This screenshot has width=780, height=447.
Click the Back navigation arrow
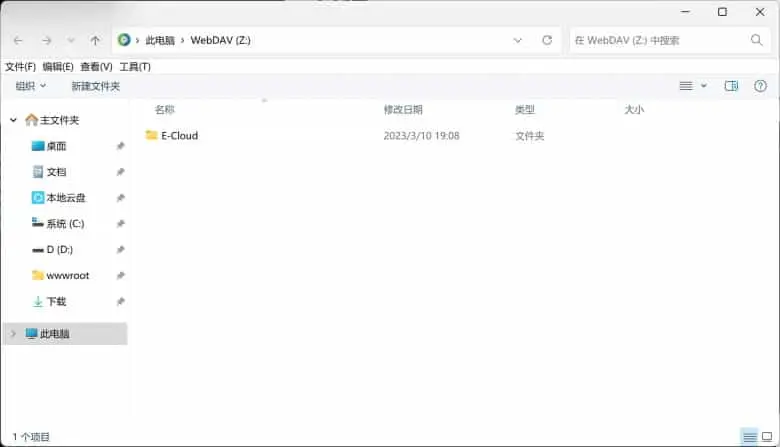pyautogui.click(x=18, y=41)
